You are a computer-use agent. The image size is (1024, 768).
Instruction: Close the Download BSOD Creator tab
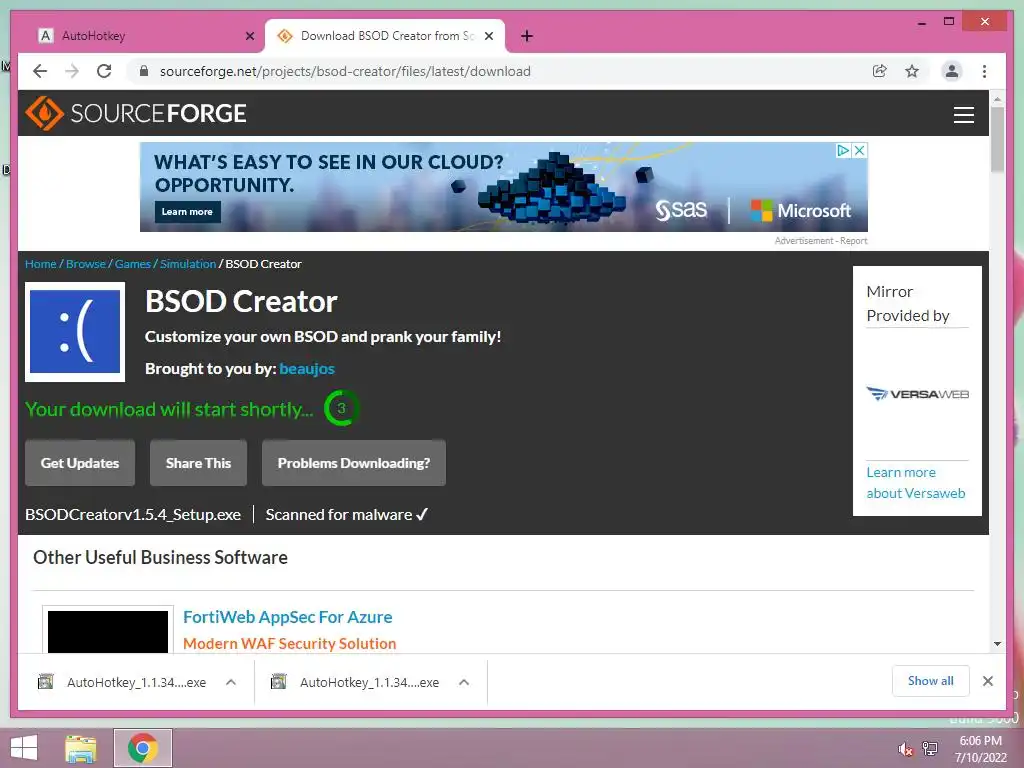[x=488, y=36]
